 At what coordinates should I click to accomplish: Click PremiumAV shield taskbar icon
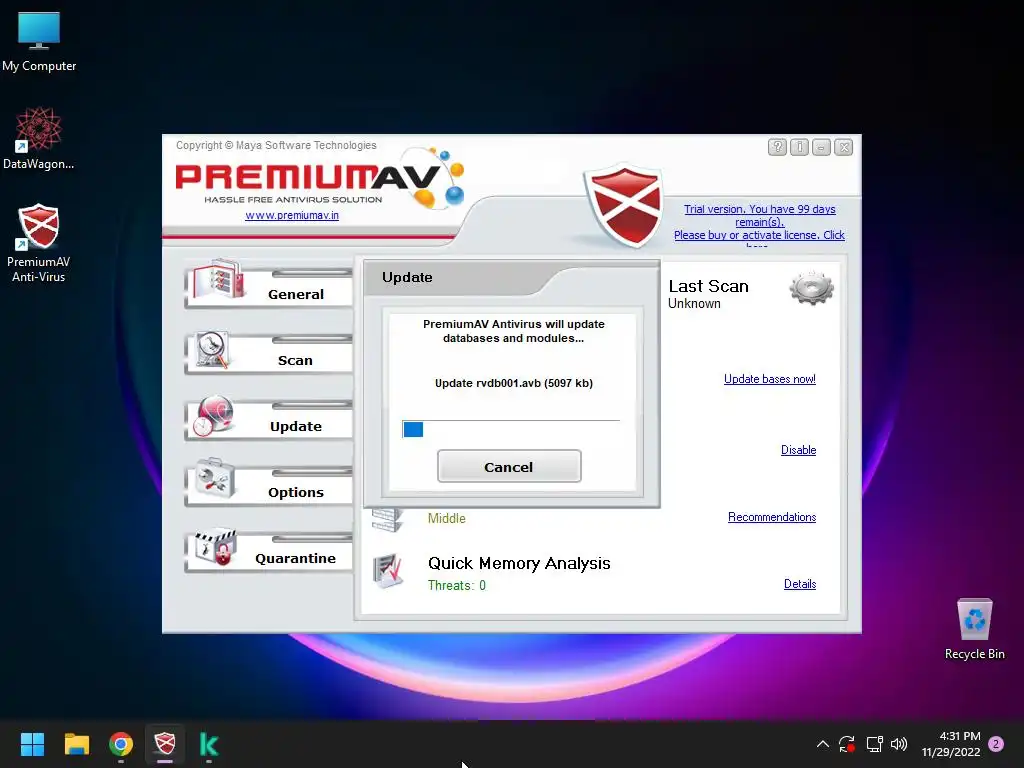tap(165, 744)
